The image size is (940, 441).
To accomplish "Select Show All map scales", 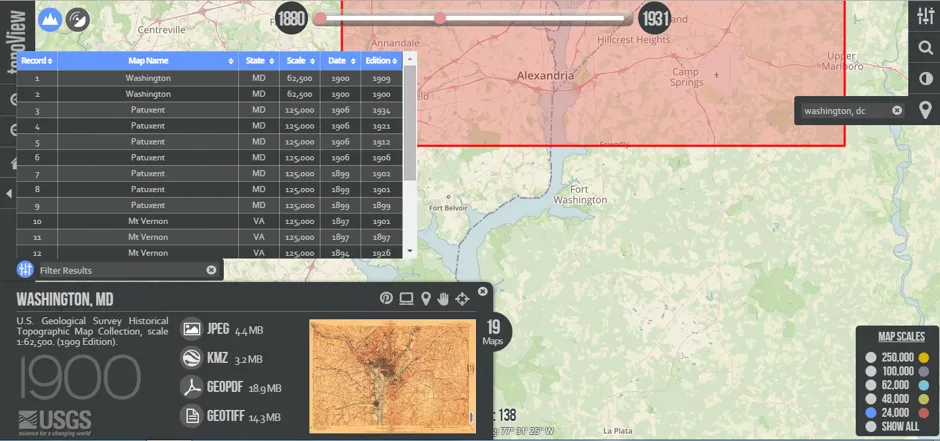I will [x=870, y=426].
